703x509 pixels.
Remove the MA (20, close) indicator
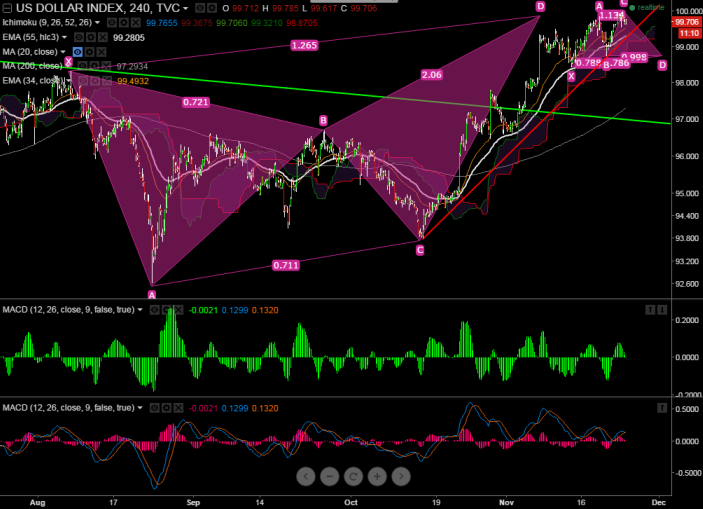pyautogui.click(x=101, y=52)
